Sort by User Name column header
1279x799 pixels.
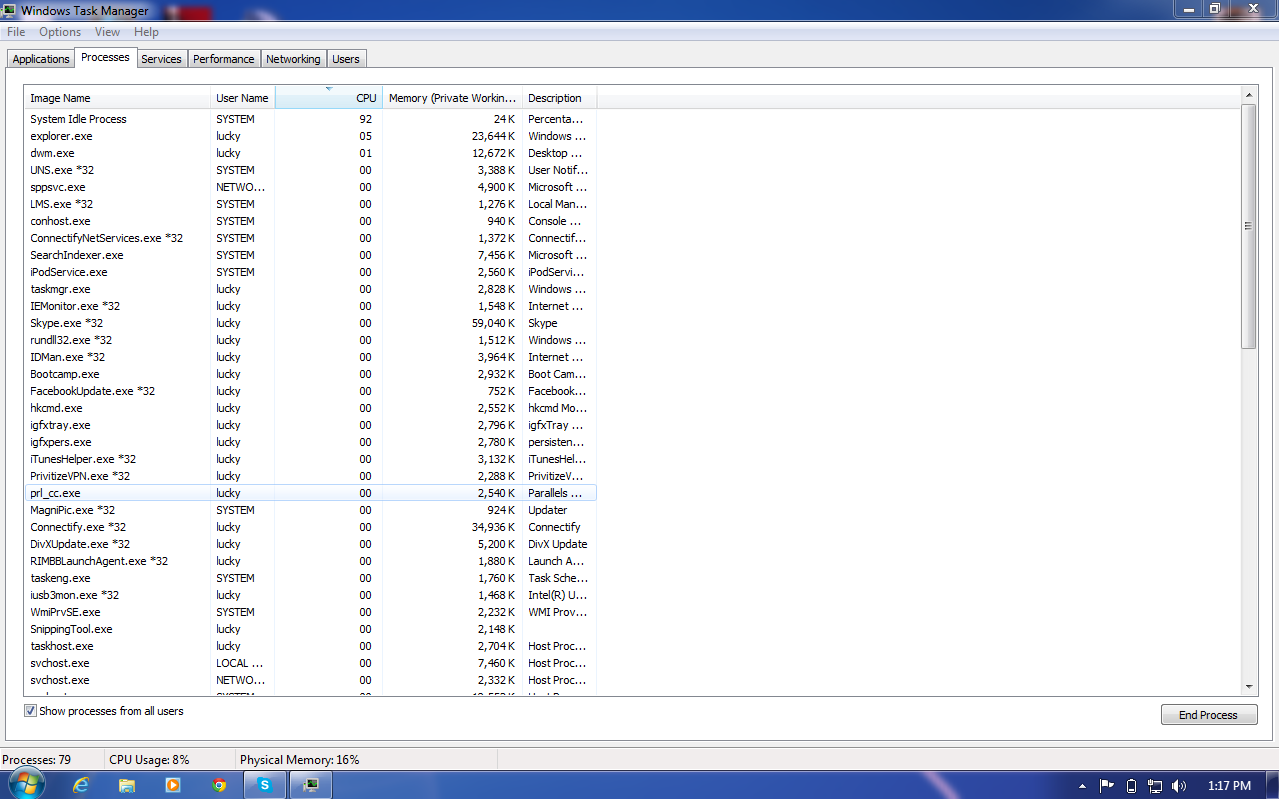pos(243,98)
